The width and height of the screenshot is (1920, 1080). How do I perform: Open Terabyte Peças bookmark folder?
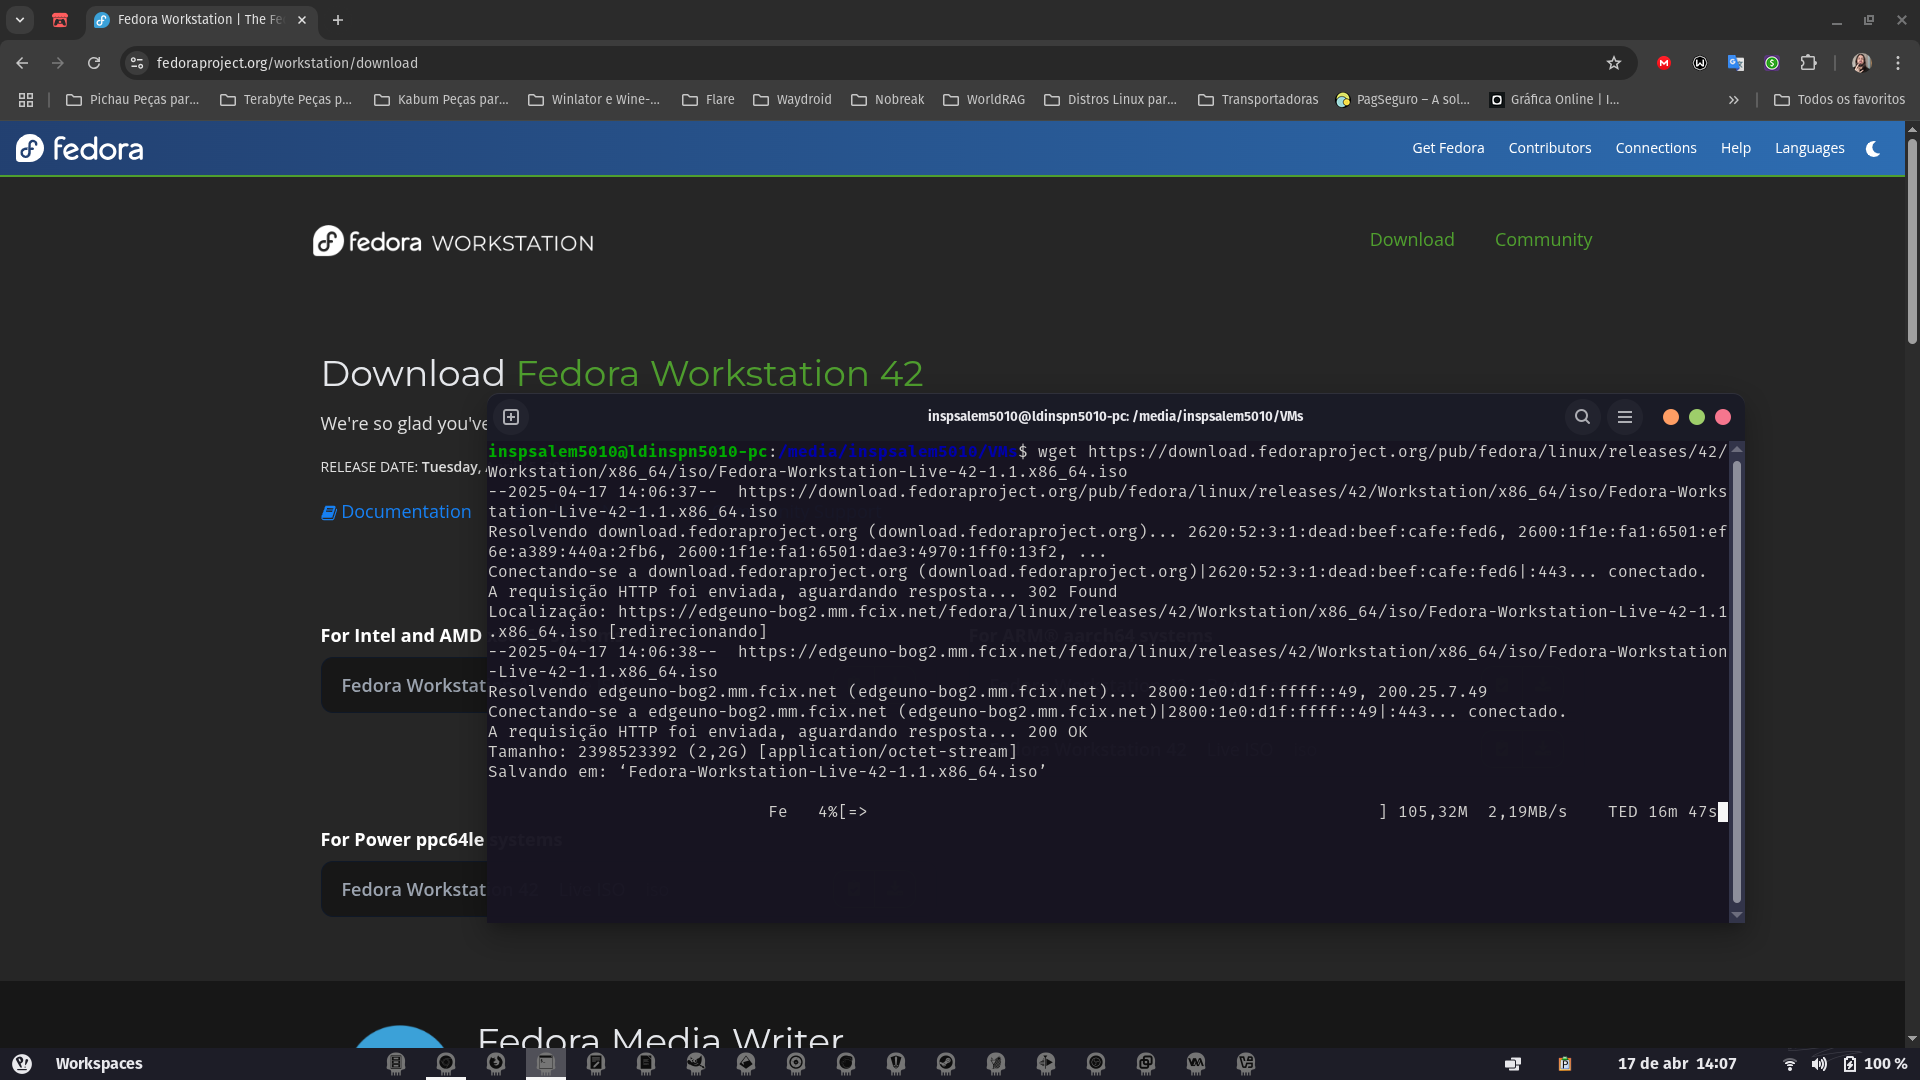(x=286, y=100)
